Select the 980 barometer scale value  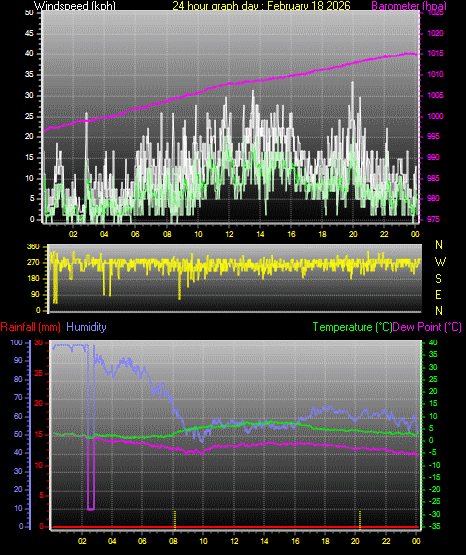tap(433, 198)
